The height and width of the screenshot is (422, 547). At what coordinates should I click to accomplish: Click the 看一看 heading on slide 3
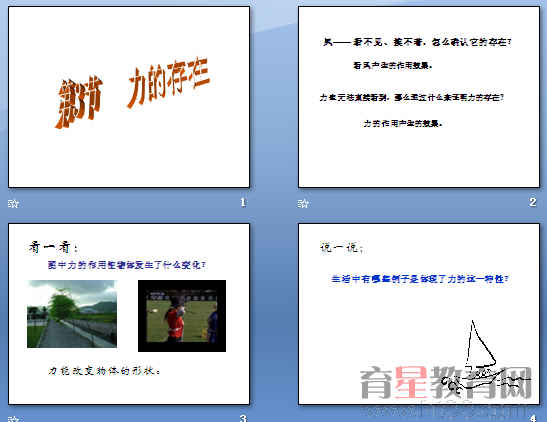[x=53, y=248]
